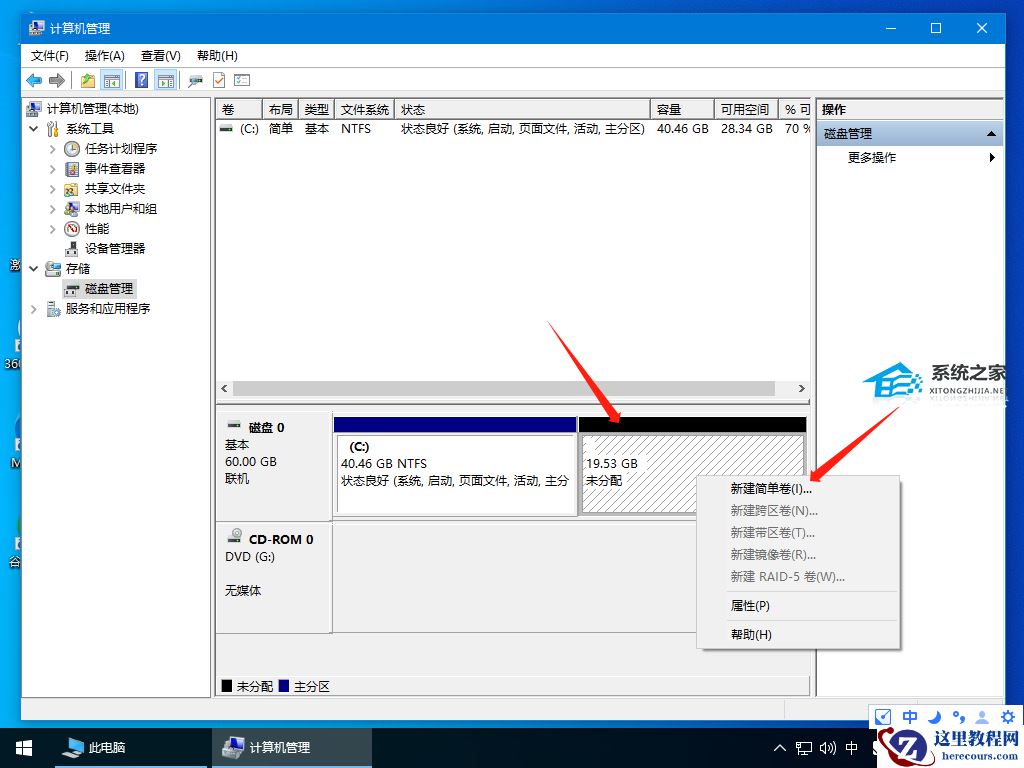
Task: Click the CD-ROM 0 drive label
Action: [x=281, y=539]
